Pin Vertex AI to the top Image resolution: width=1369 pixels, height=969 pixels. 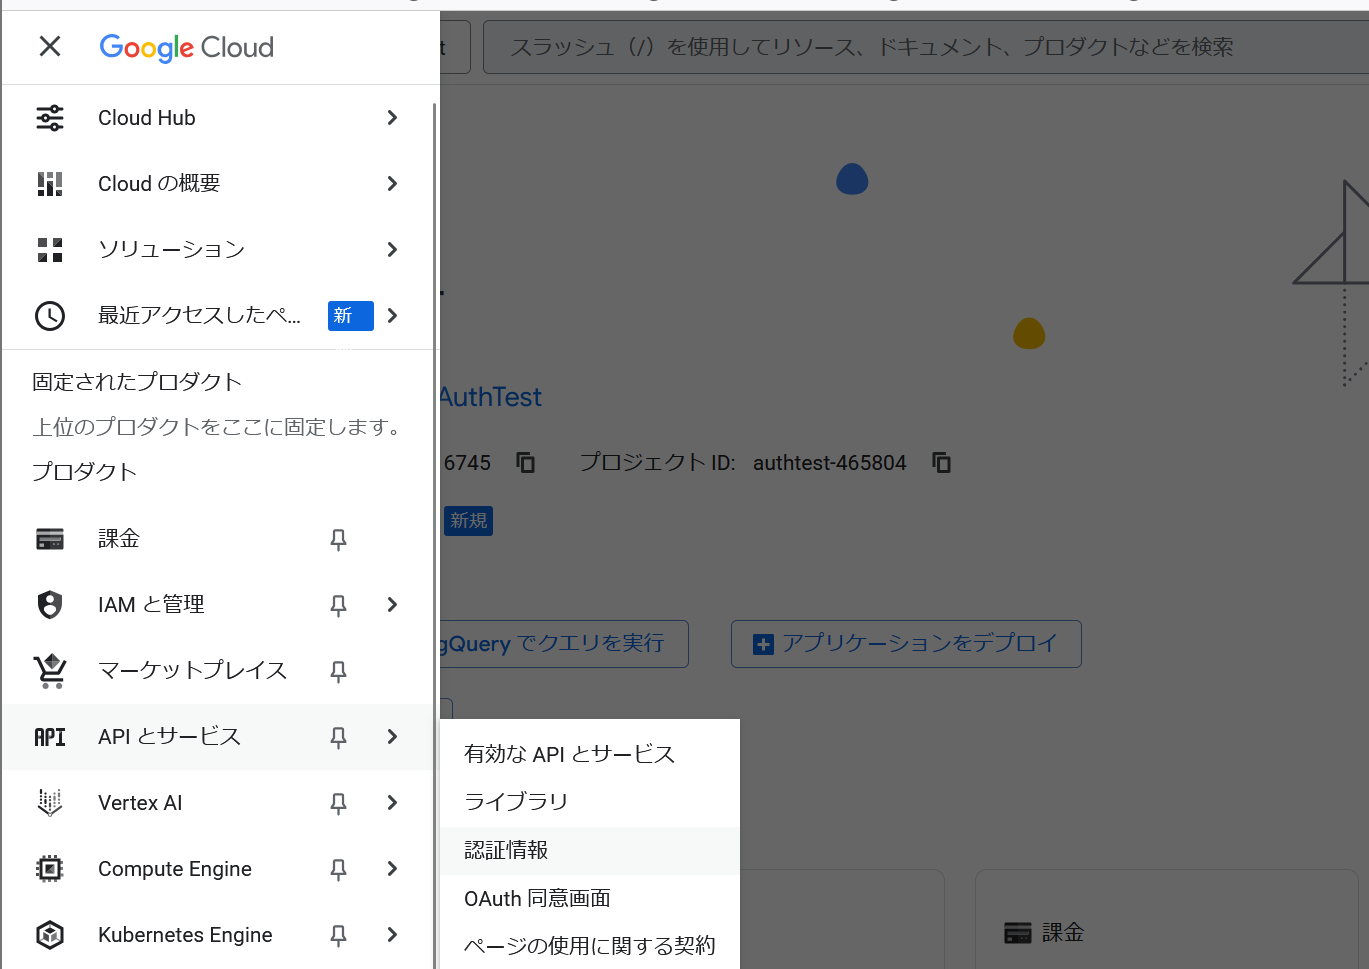pos(339,804)
